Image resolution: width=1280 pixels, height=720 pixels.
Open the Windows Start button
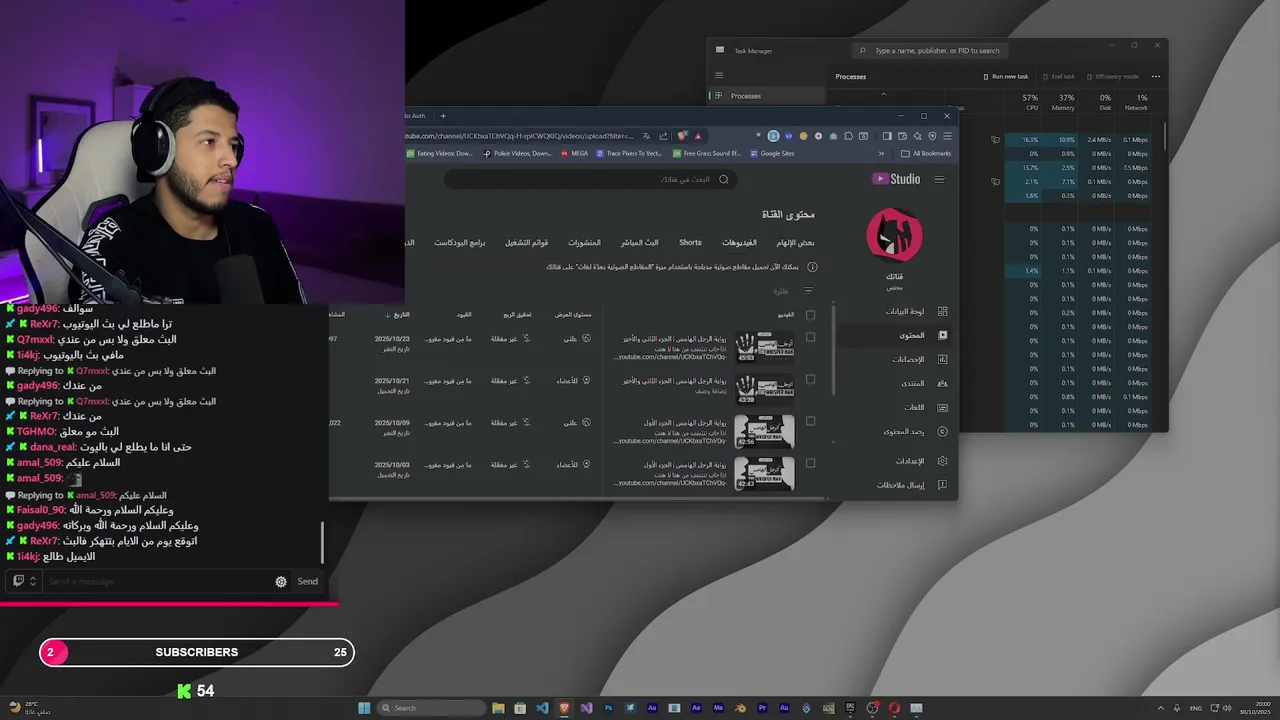click(365, 708)
